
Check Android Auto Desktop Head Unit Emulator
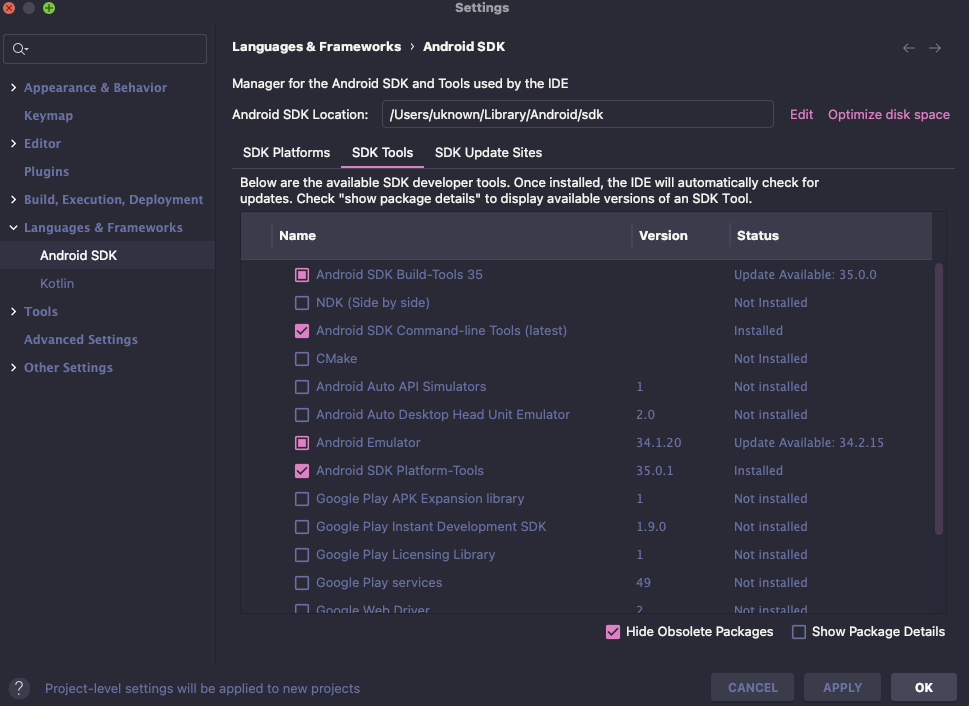302,415
